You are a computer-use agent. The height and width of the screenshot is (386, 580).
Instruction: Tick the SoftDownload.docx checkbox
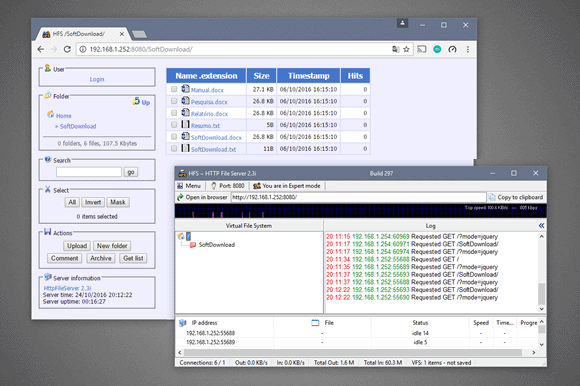(x=174, y=136)
